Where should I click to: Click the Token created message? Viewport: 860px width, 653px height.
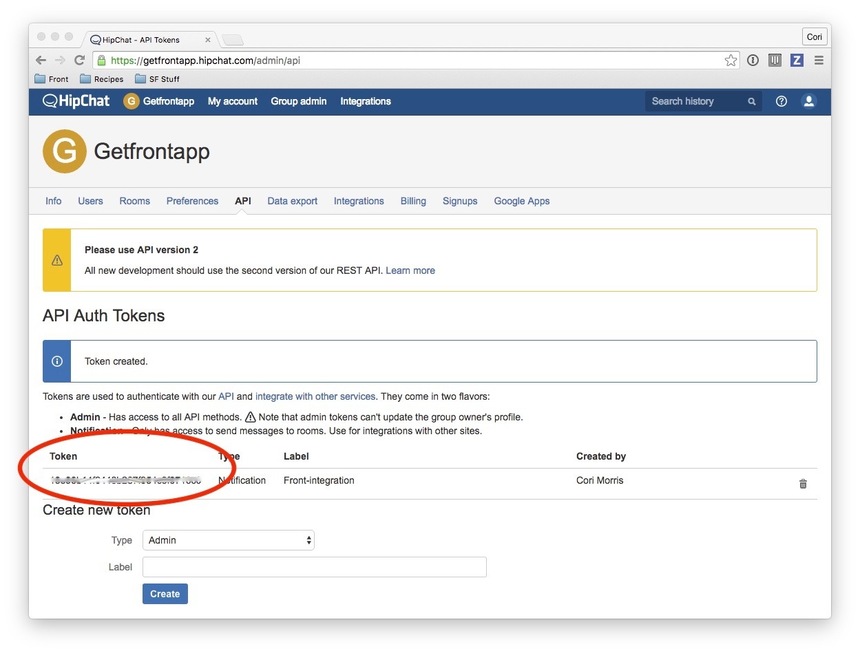coord(116,361)
